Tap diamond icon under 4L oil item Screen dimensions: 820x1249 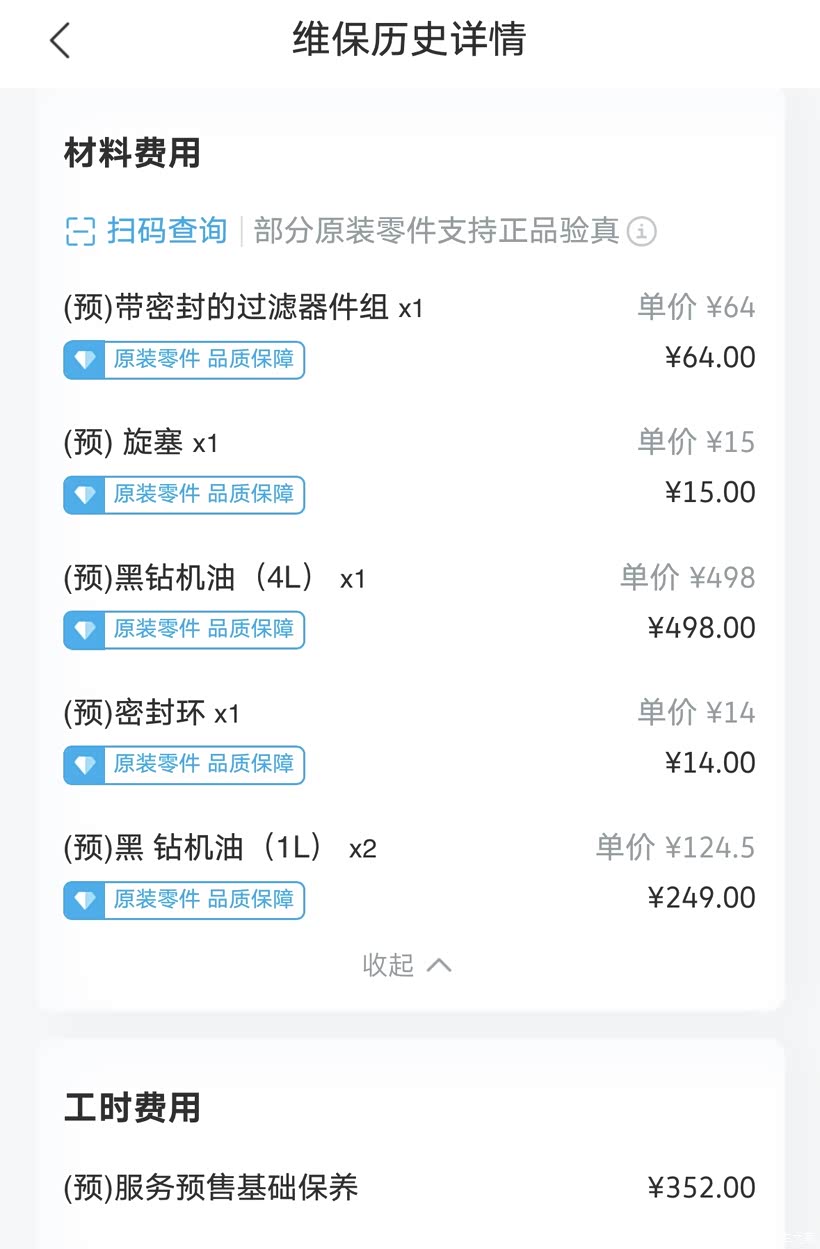tap(85, 630)
